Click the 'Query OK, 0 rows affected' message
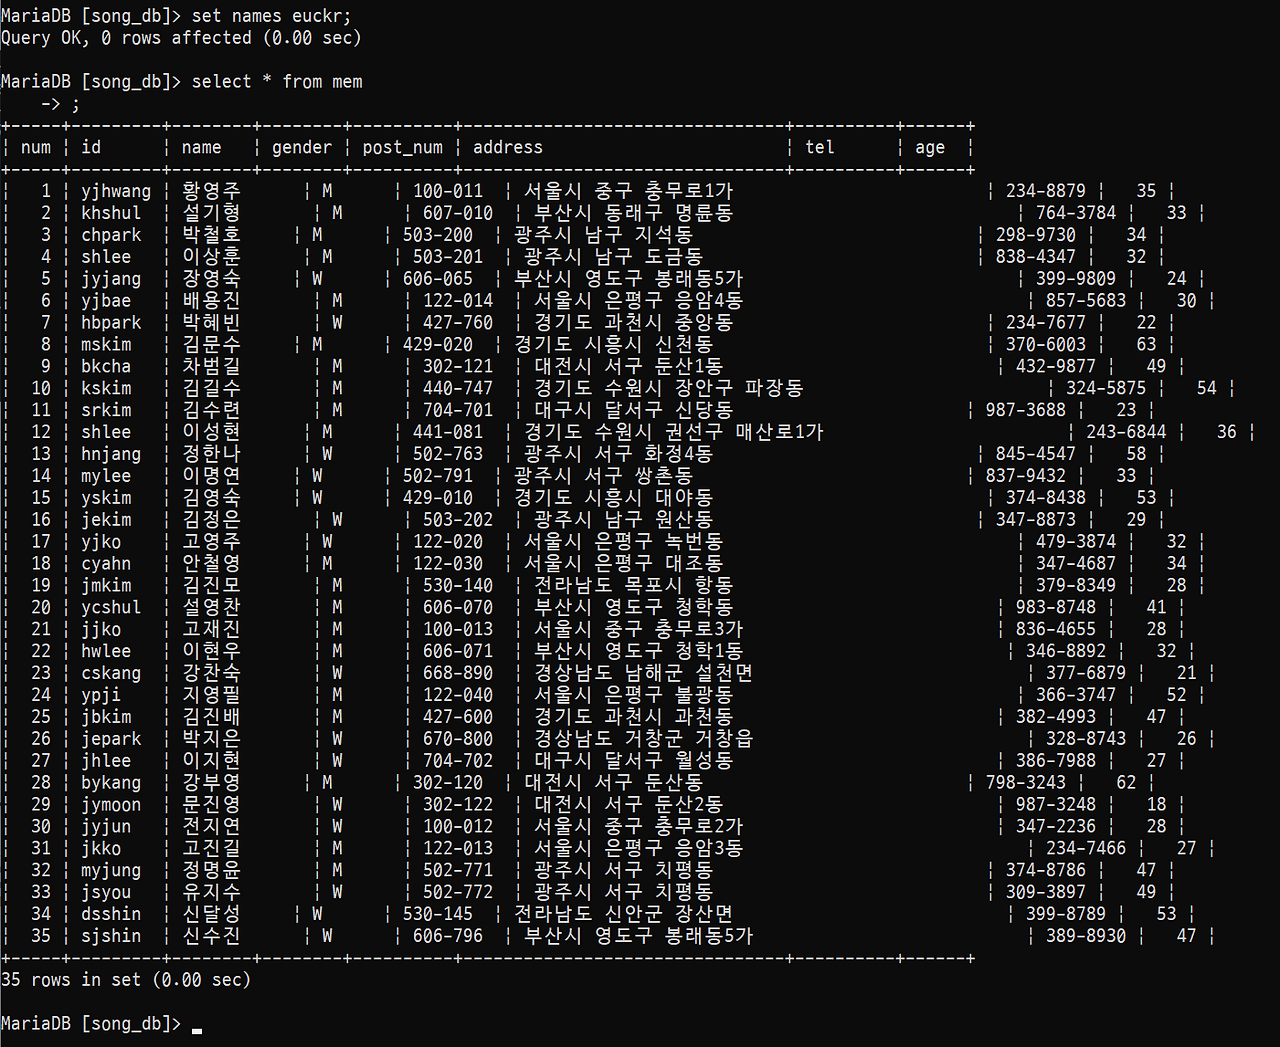Screen dimensions: 1280x1047 point(181,38)
